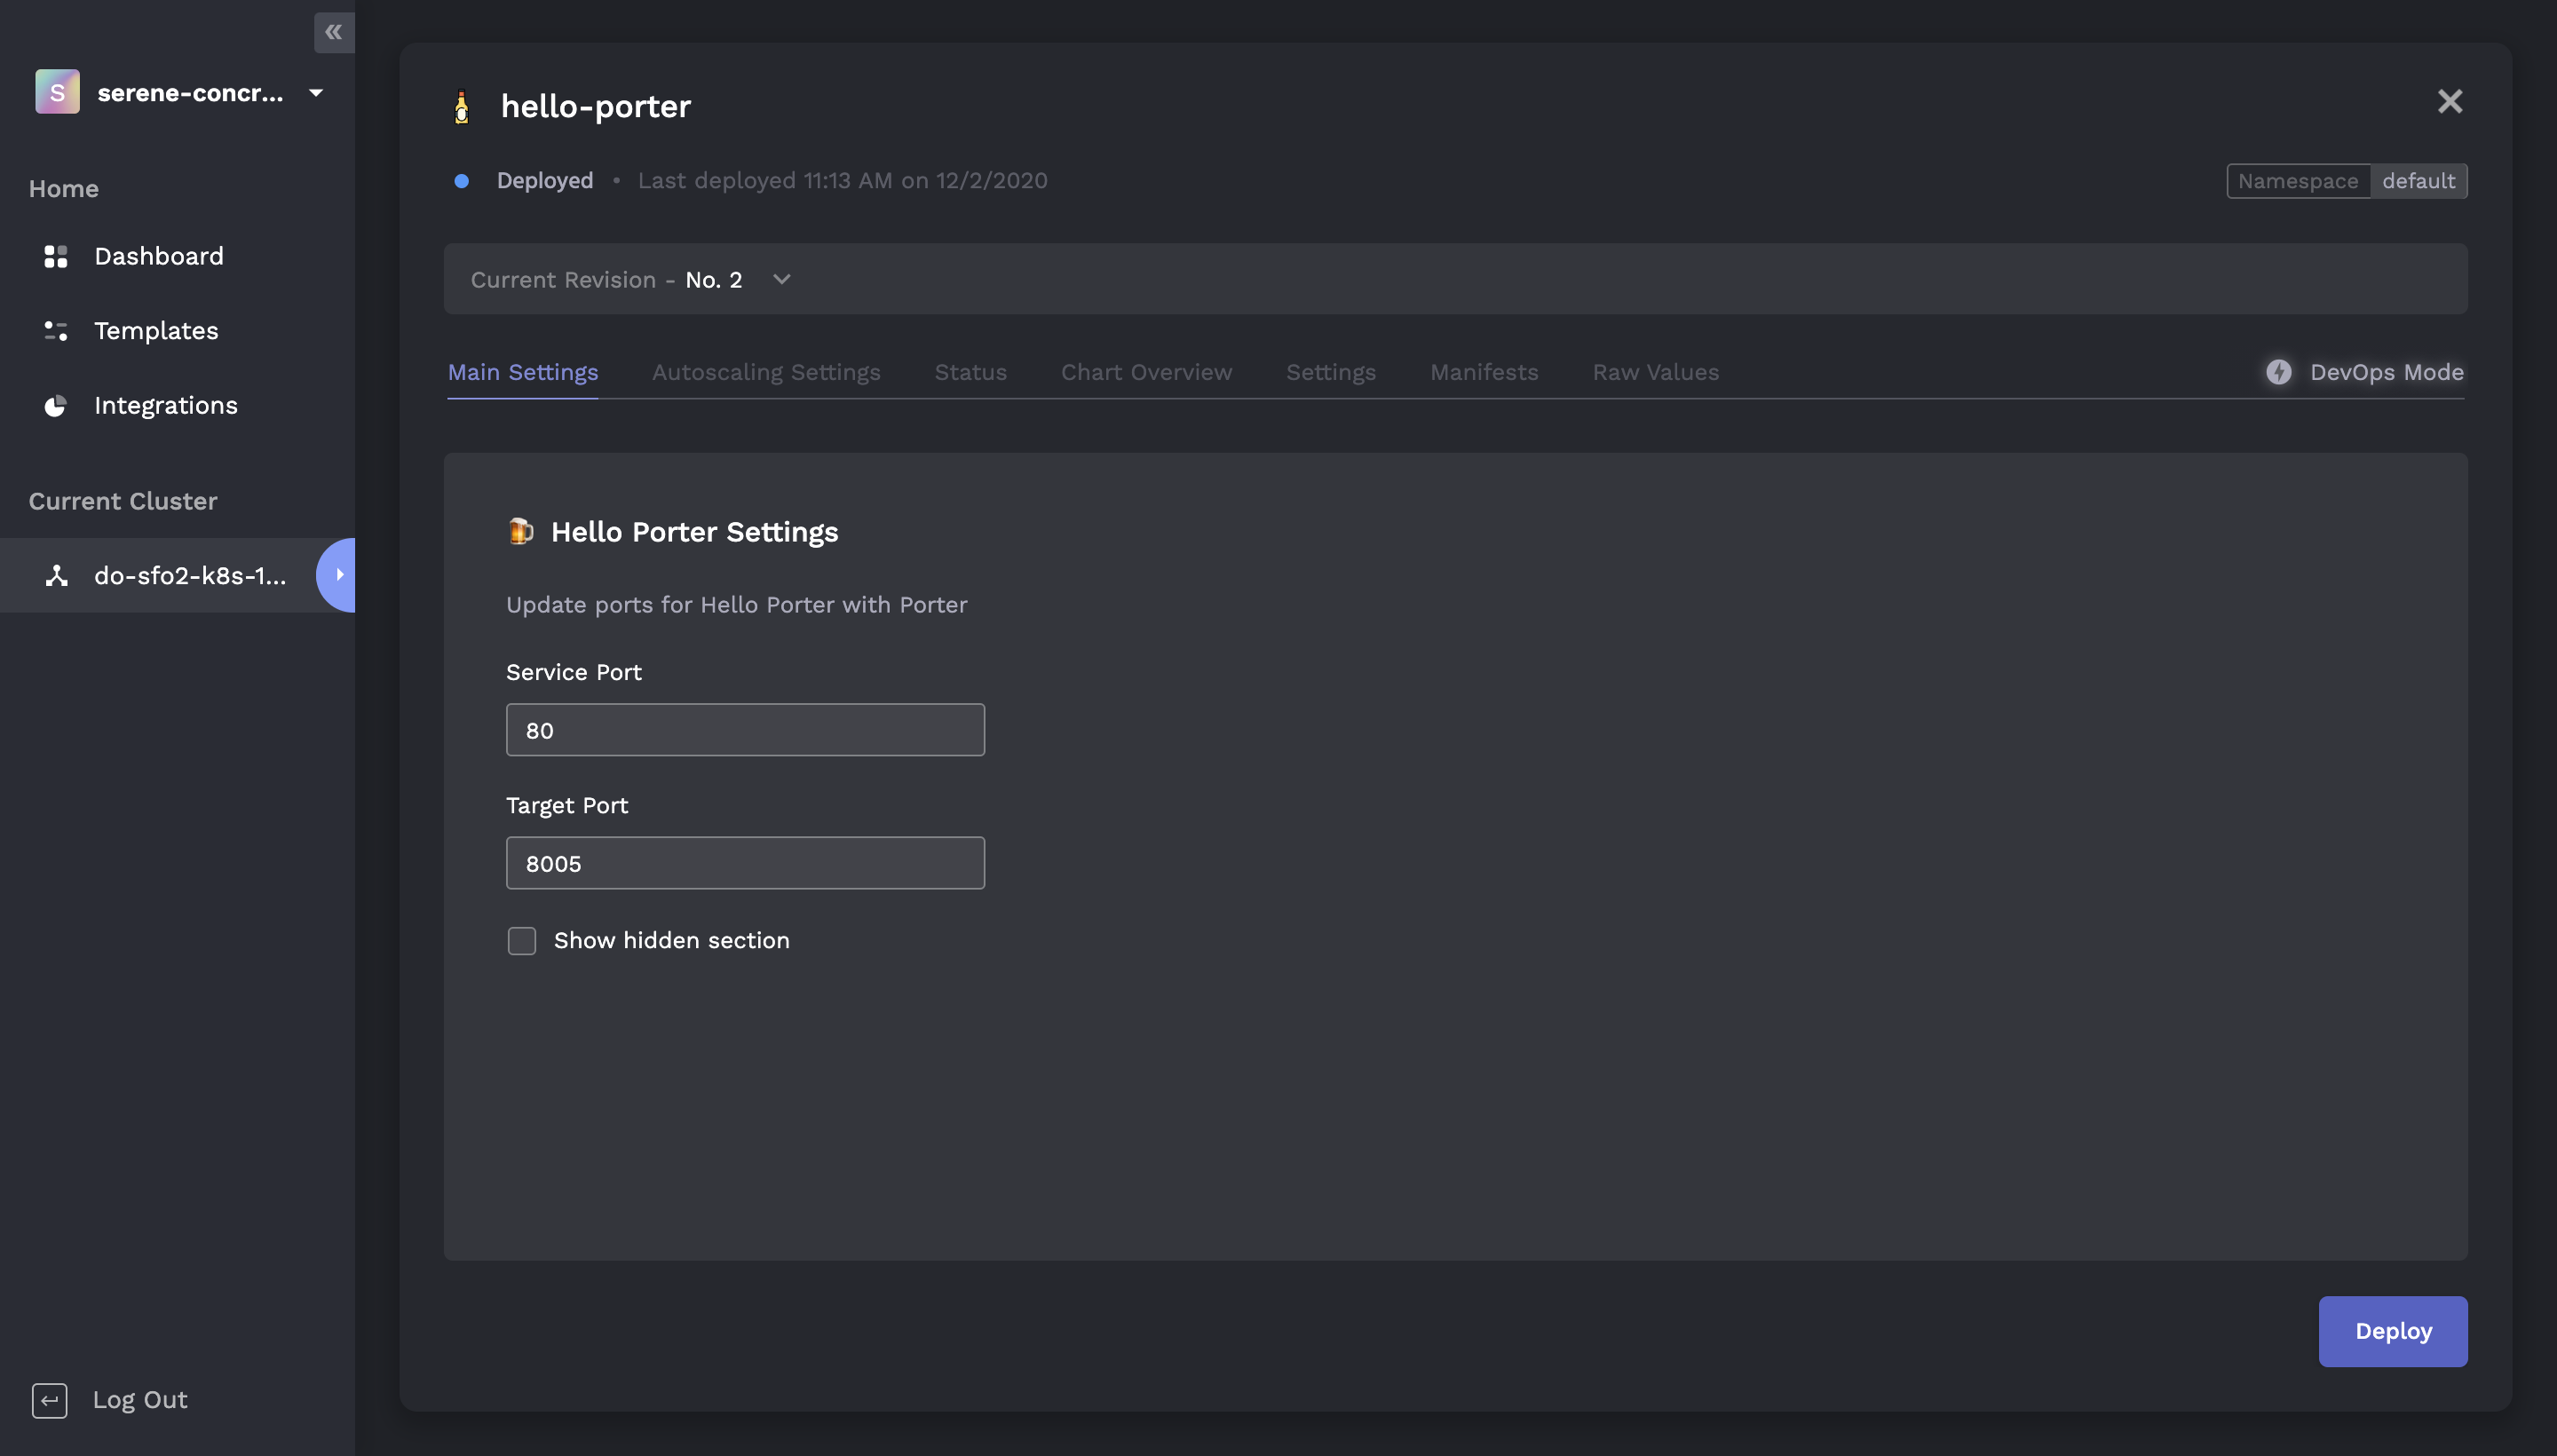Open the project selector dropdown arrow
Image resolution: width=2557 pixels, height=1456 pixels.
click(316, 93)
